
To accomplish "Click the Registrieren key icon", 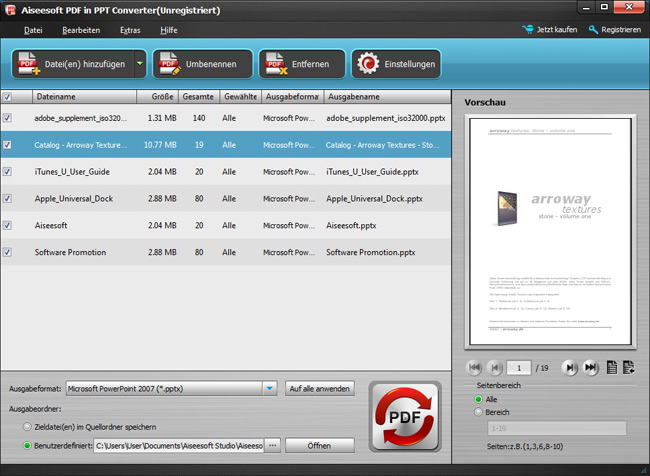I will [593, 29].
